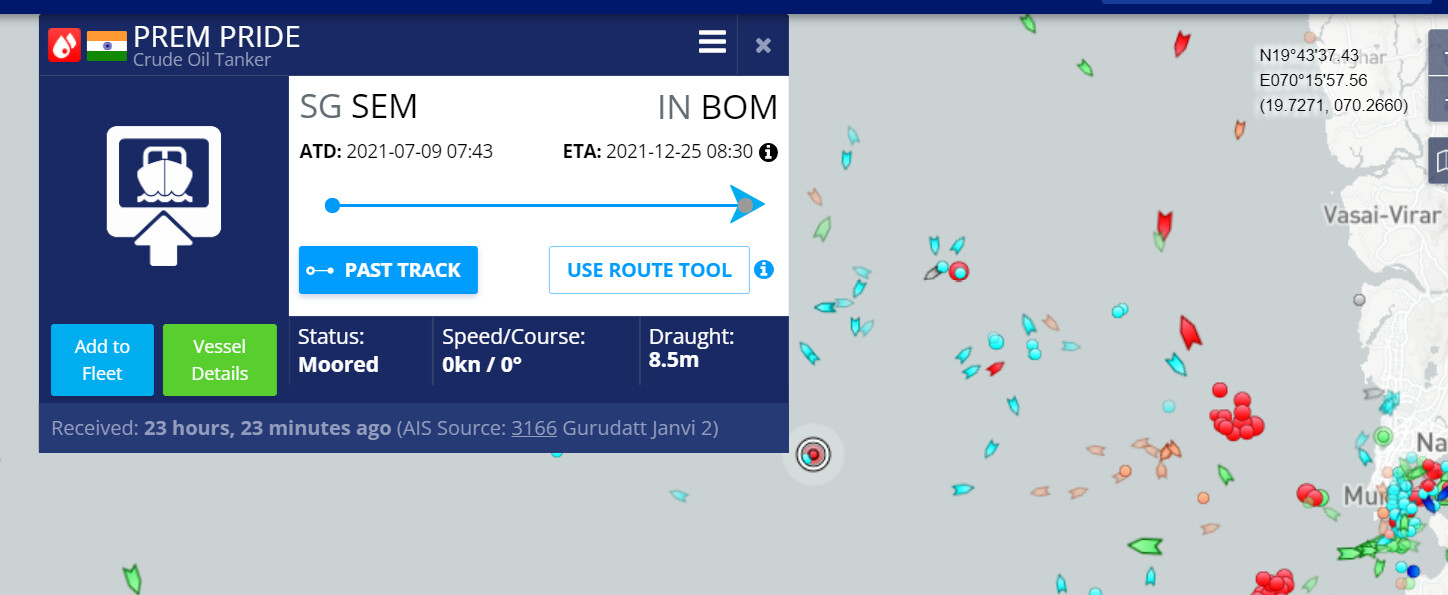Close the PREM PRIDE info panel
The height and width of the screenshot is (595, 1448).
763,45
